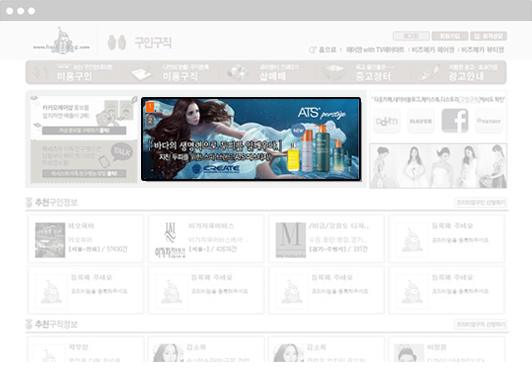Open the 비즈메카 헤어짱 link
Viewport: 532px width, 368px height.
pos(433,50)
